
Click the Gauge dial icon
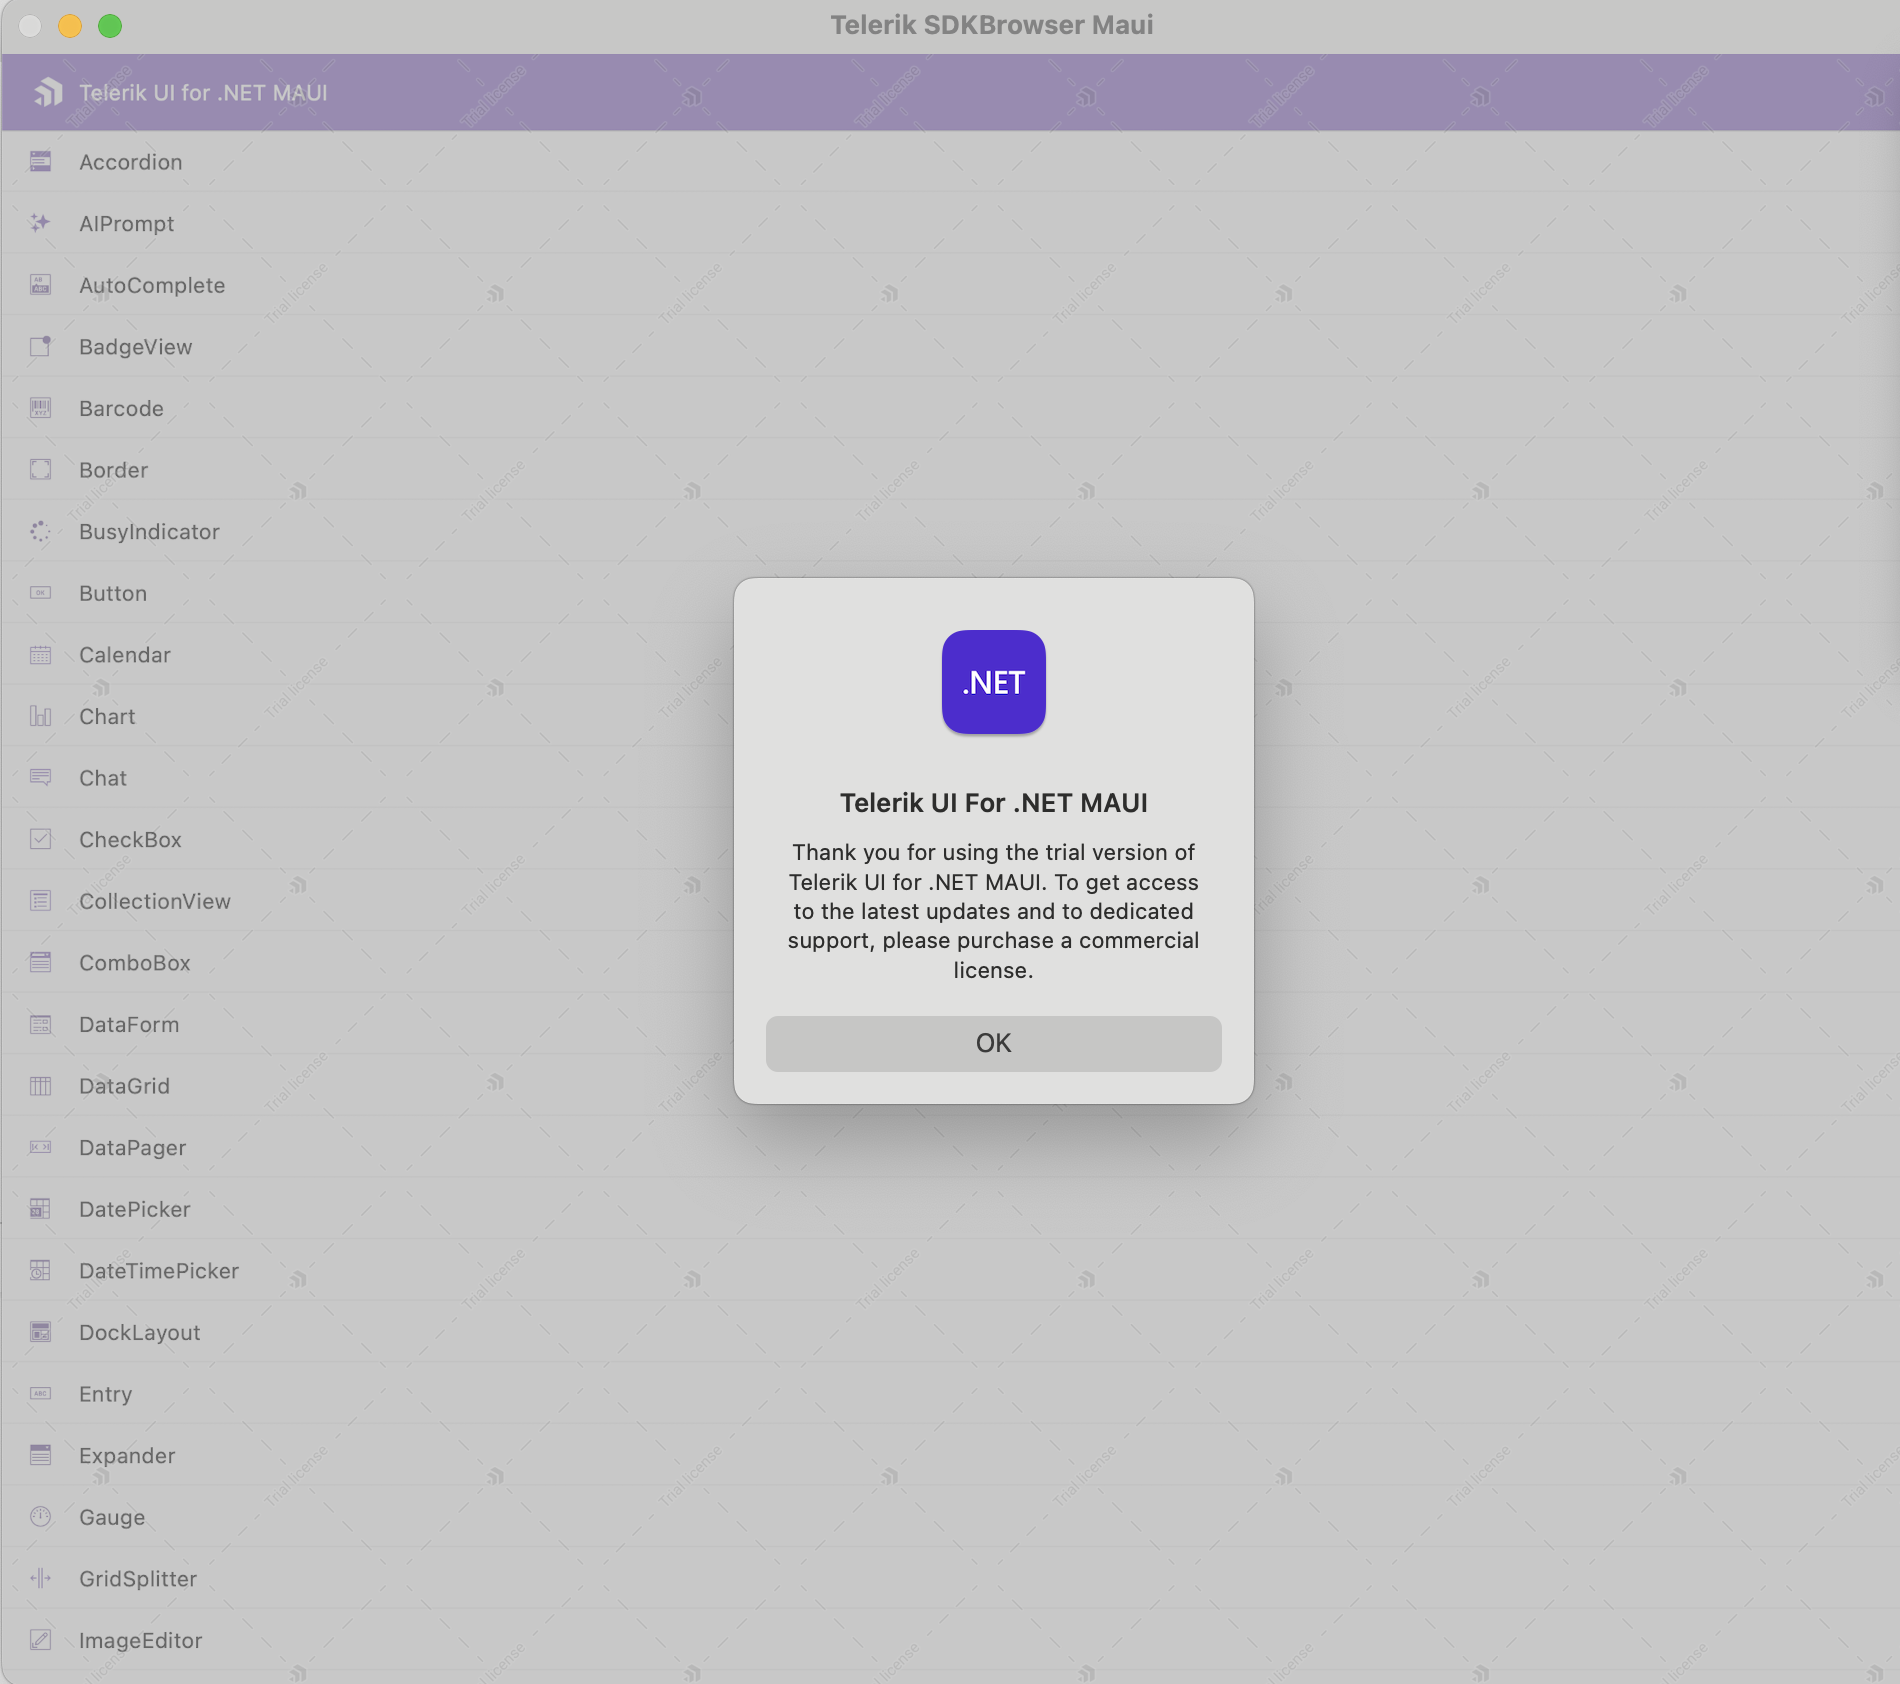[40, 1517]
